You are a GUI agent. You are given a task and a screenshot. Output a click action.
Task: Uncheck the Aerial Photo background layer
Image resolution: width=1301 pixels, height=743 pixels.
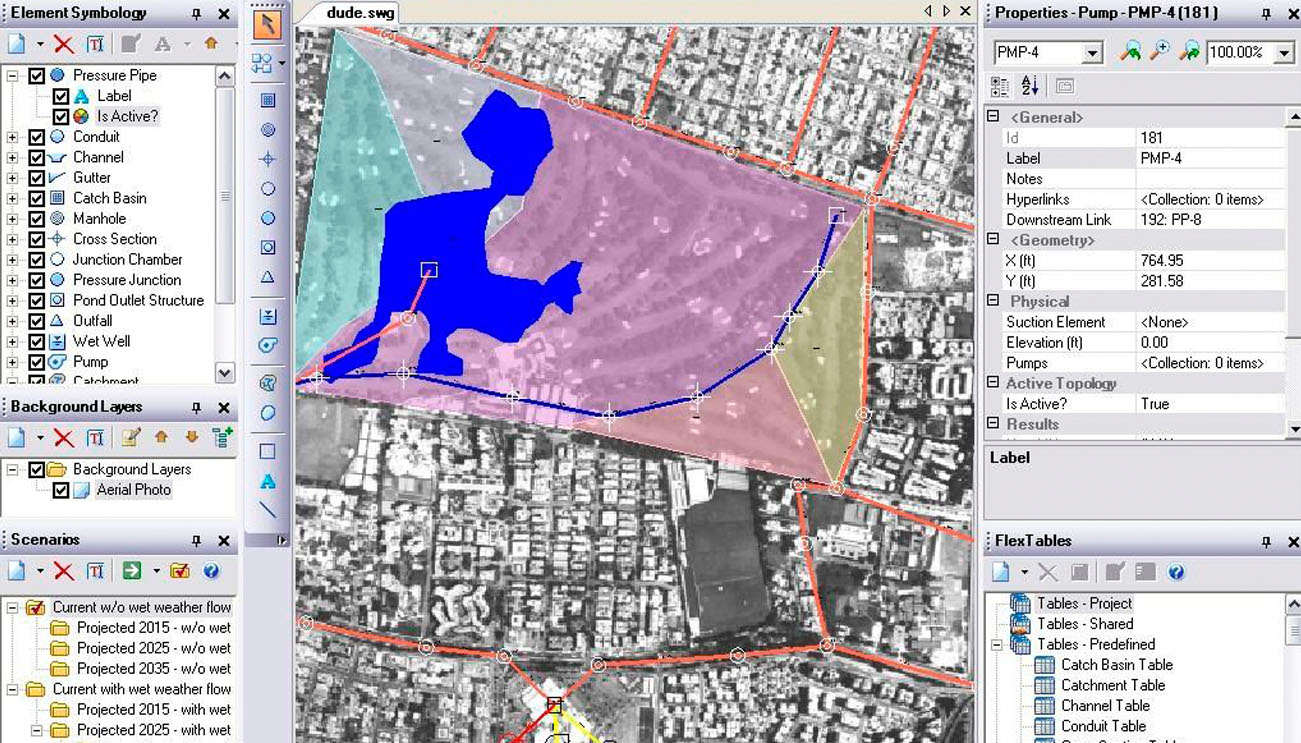[x=61, y=490]
